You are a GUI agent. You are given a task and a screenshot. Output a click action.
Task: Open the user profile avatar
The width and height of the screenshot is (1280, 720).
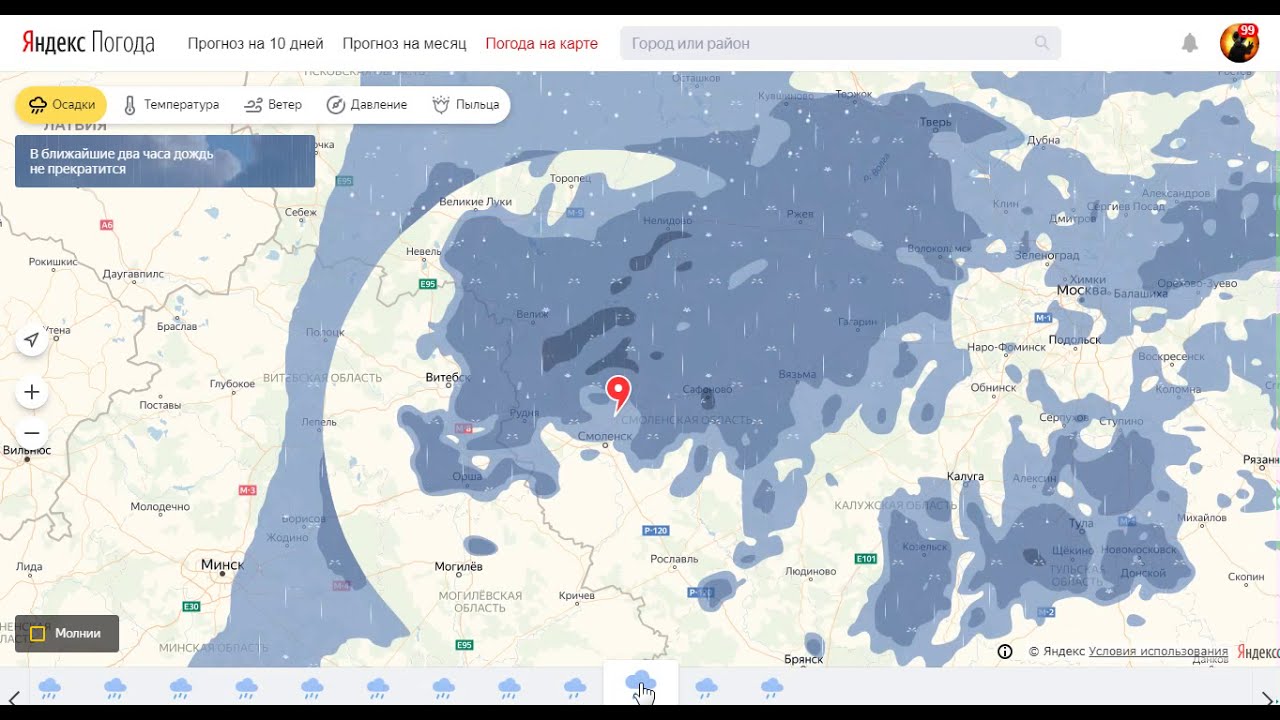1239,43
